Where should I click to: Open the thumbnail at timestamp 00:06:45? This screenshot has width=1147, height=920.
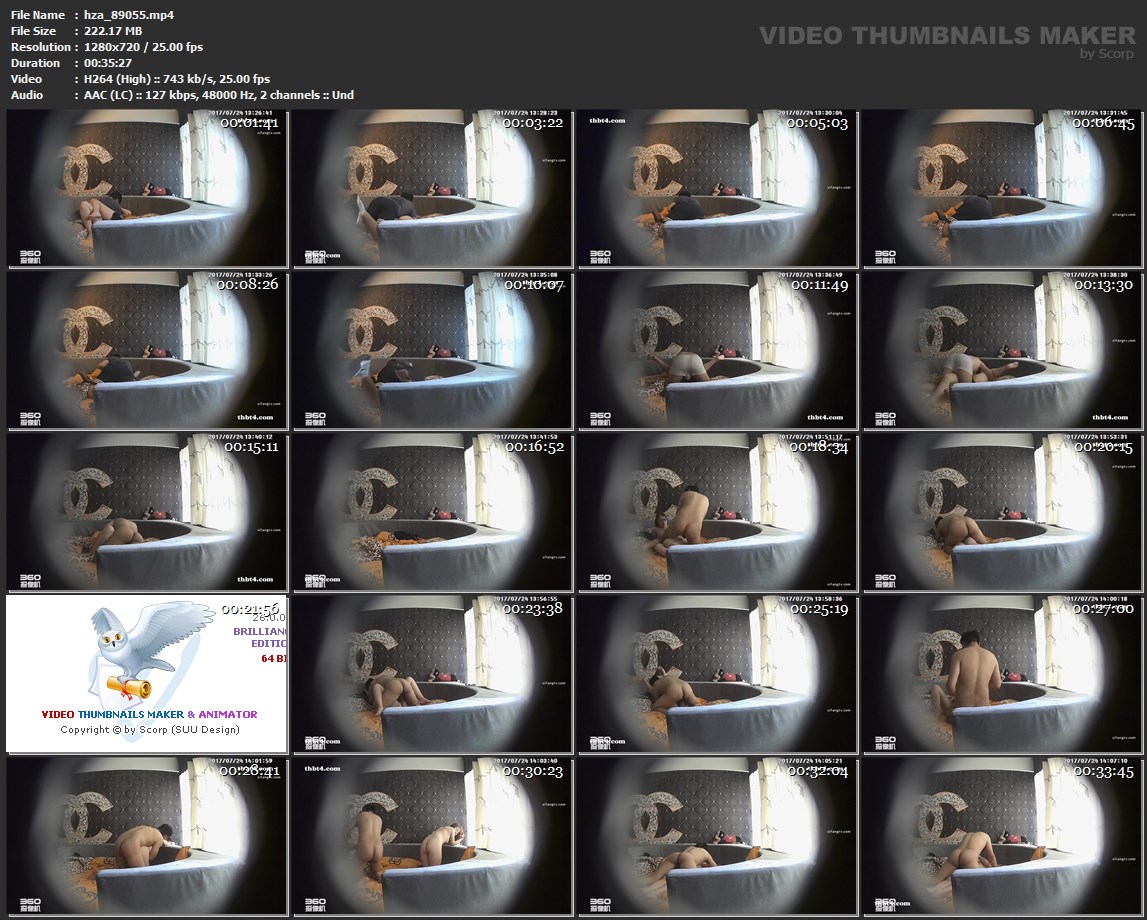[1003, 189]
